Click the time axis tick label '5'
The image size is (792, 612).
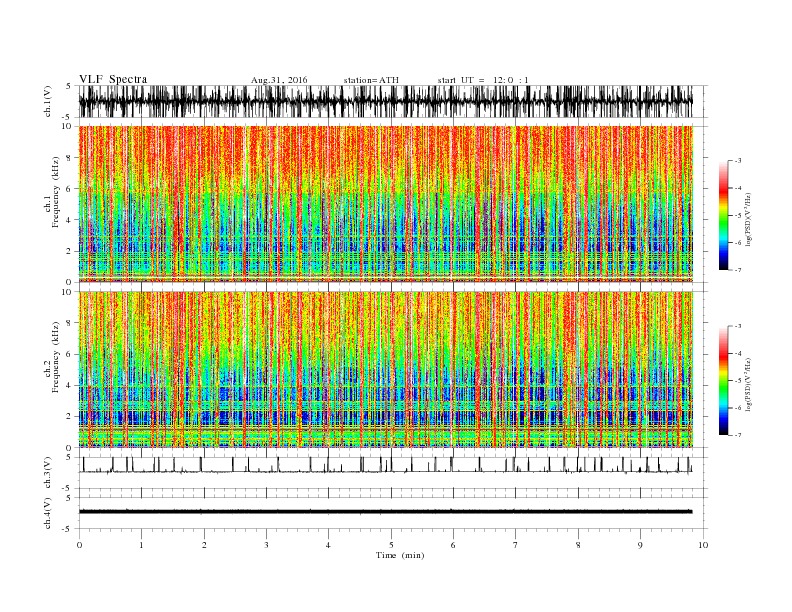391,545
